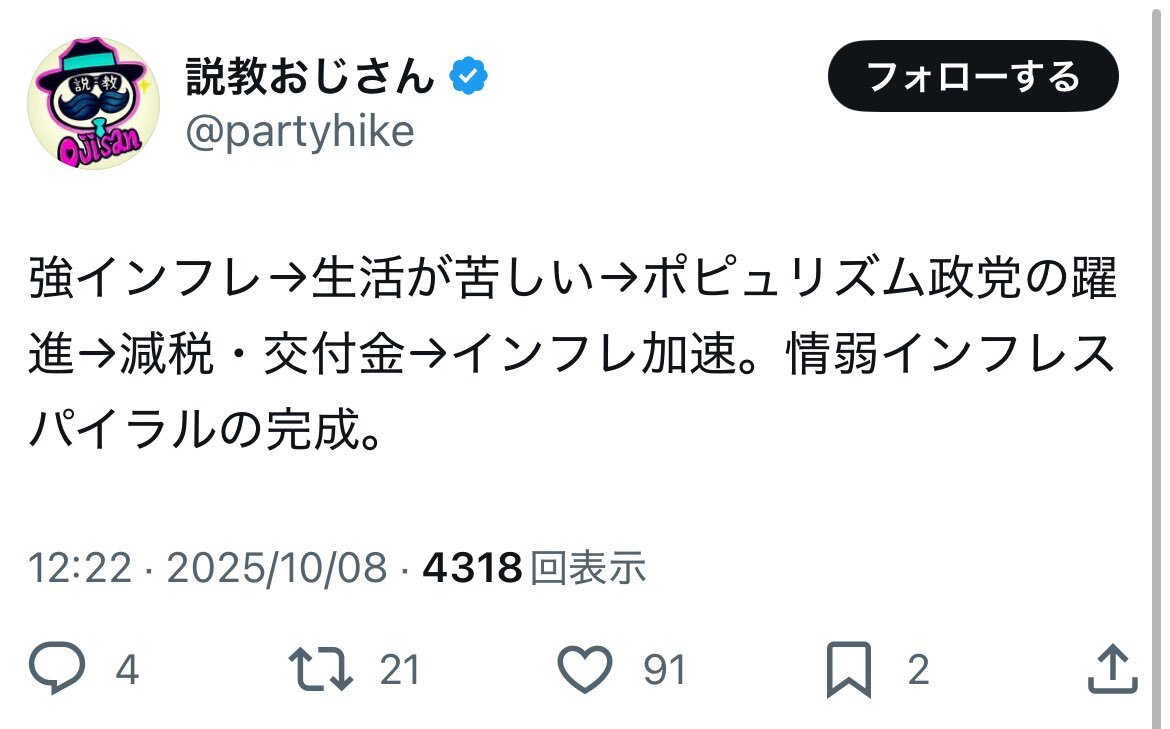Click the 4318 view count number

click(x=472, y=569)
